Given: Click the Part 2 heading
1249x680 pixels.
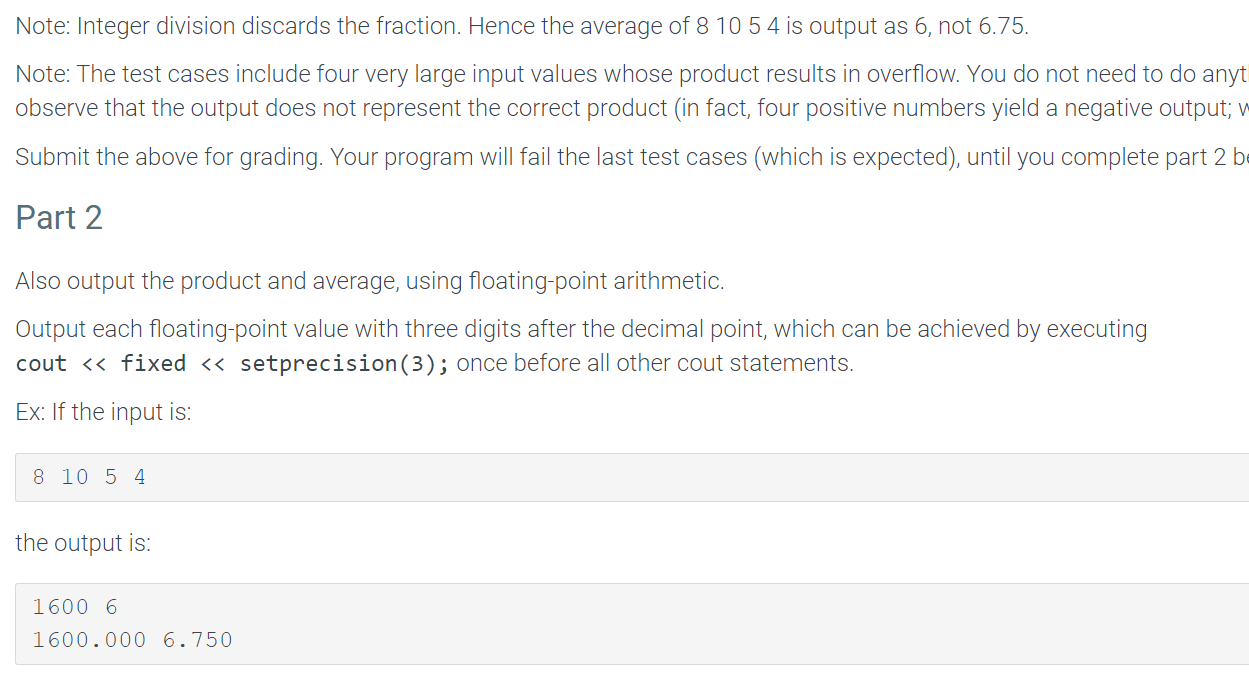Looking at the screenshot, I should click(59, 218).
